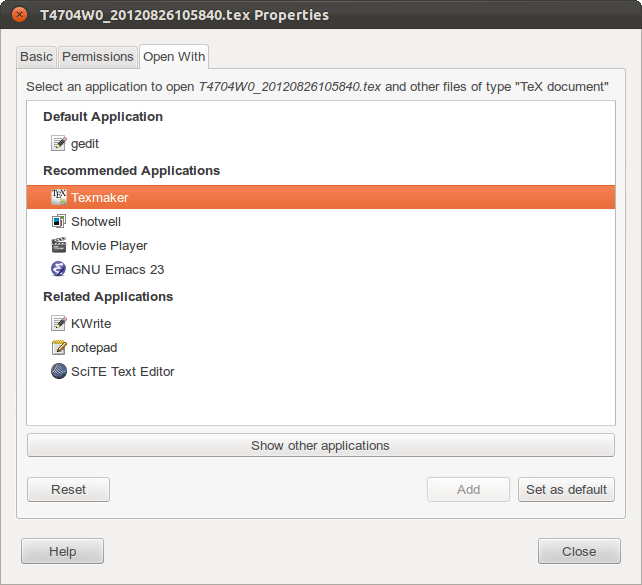This screenshot has height=585, width=642.
Task: Click the Add button
Action: click(x=468, y=490)
